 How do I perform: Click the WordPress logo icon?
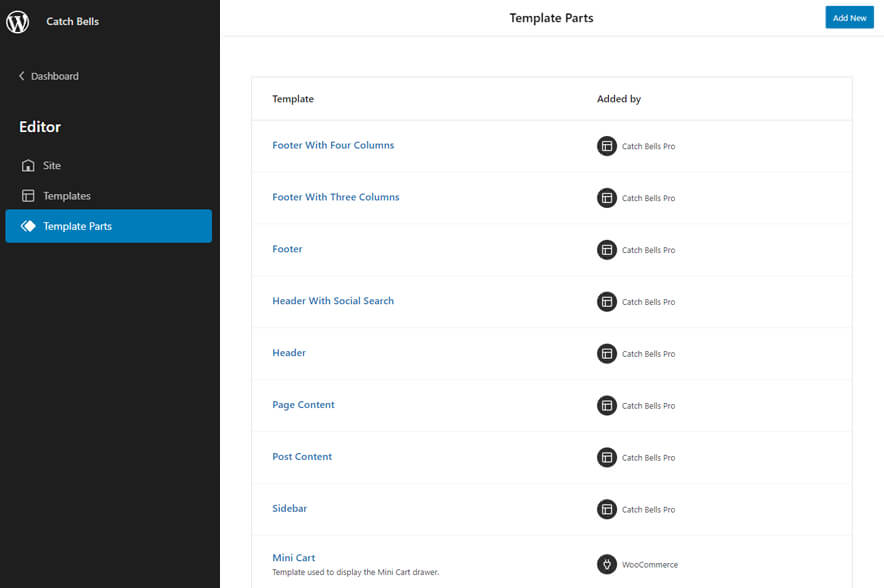point(16,21)
